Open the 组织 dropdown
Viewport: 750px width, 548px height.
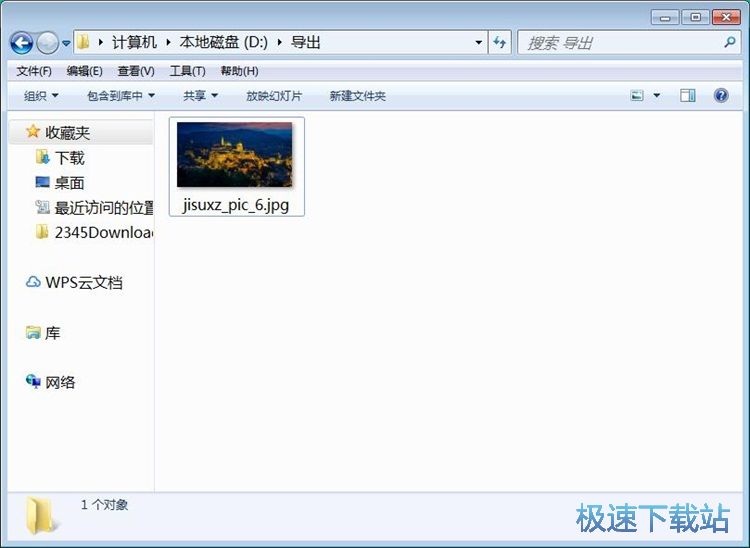pos(41,96)
